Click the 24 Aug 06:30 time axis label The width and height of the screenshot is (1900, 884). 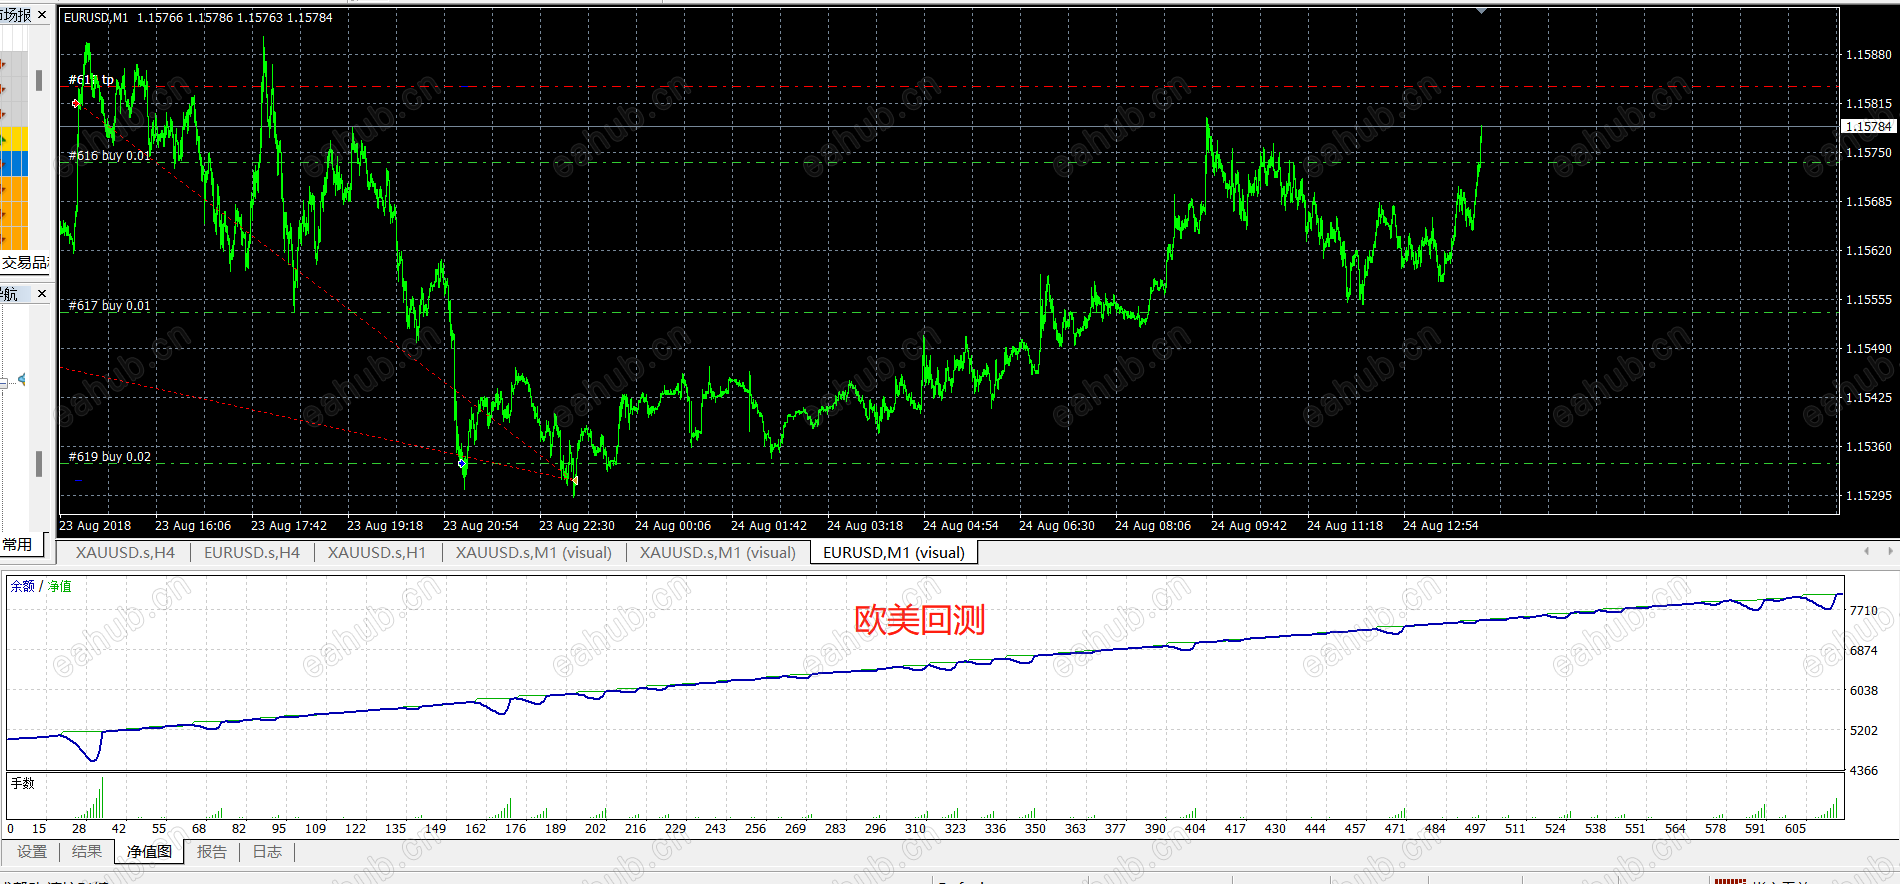coord(1057,526)
